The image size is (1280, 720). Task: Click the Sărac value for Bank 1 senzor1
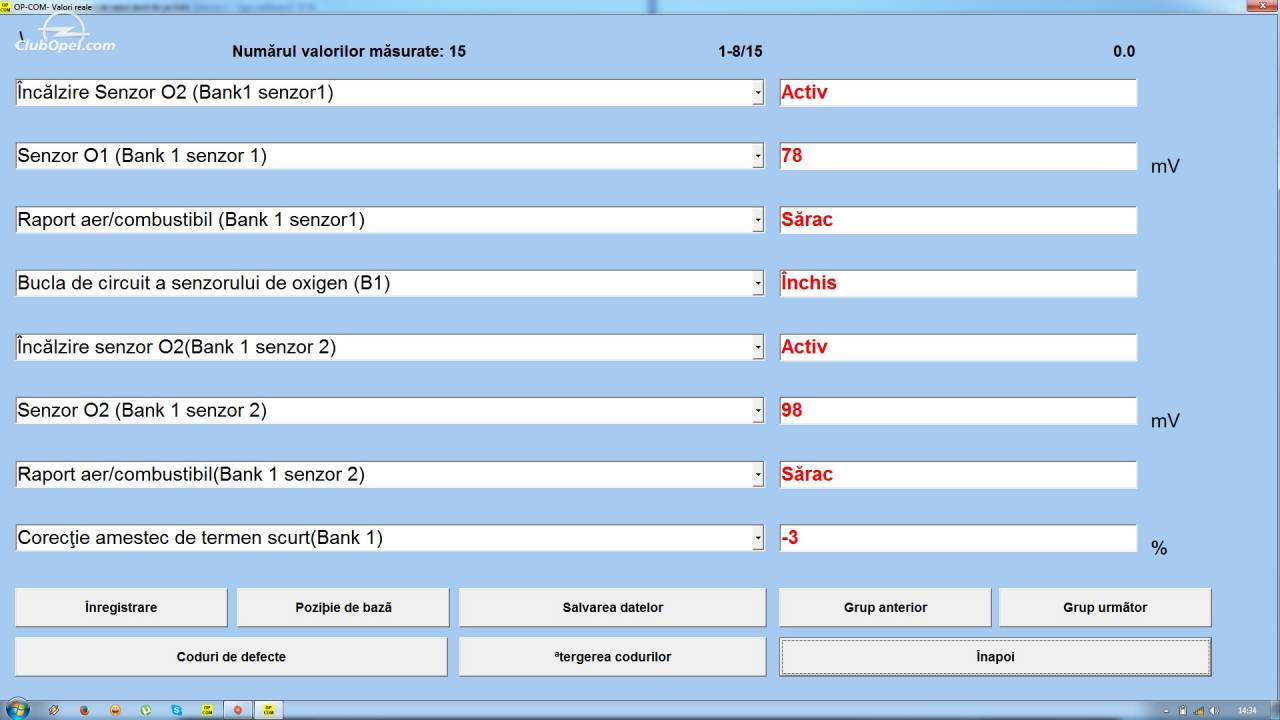[x=958, y=220]
